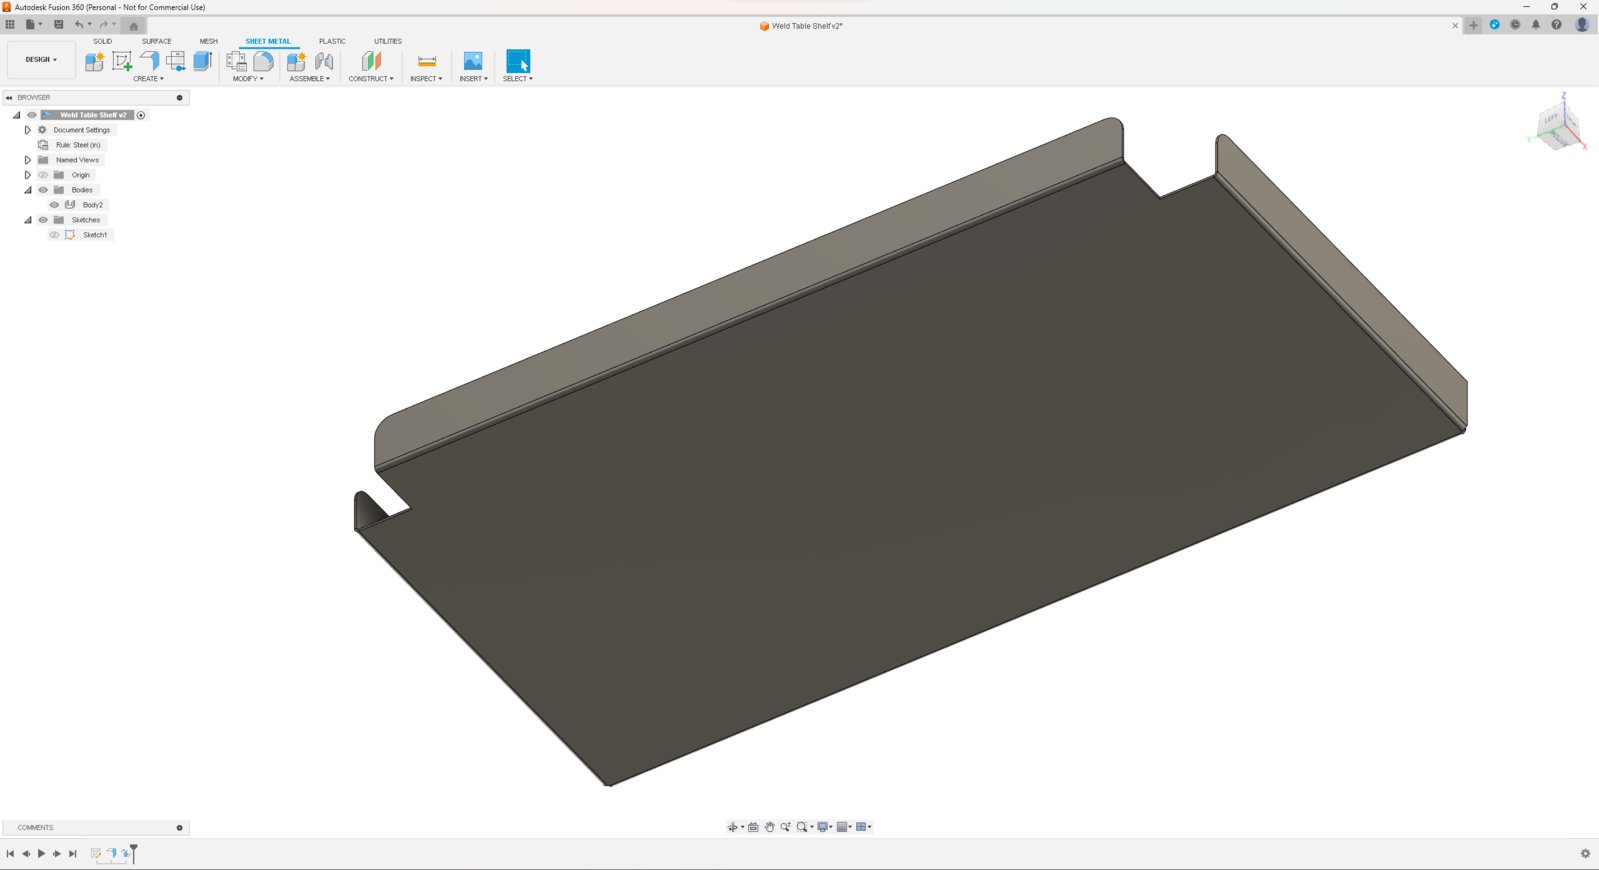Select the Create Sketch tool
This screenshot has height=870, width=1599.
point(122,61)
